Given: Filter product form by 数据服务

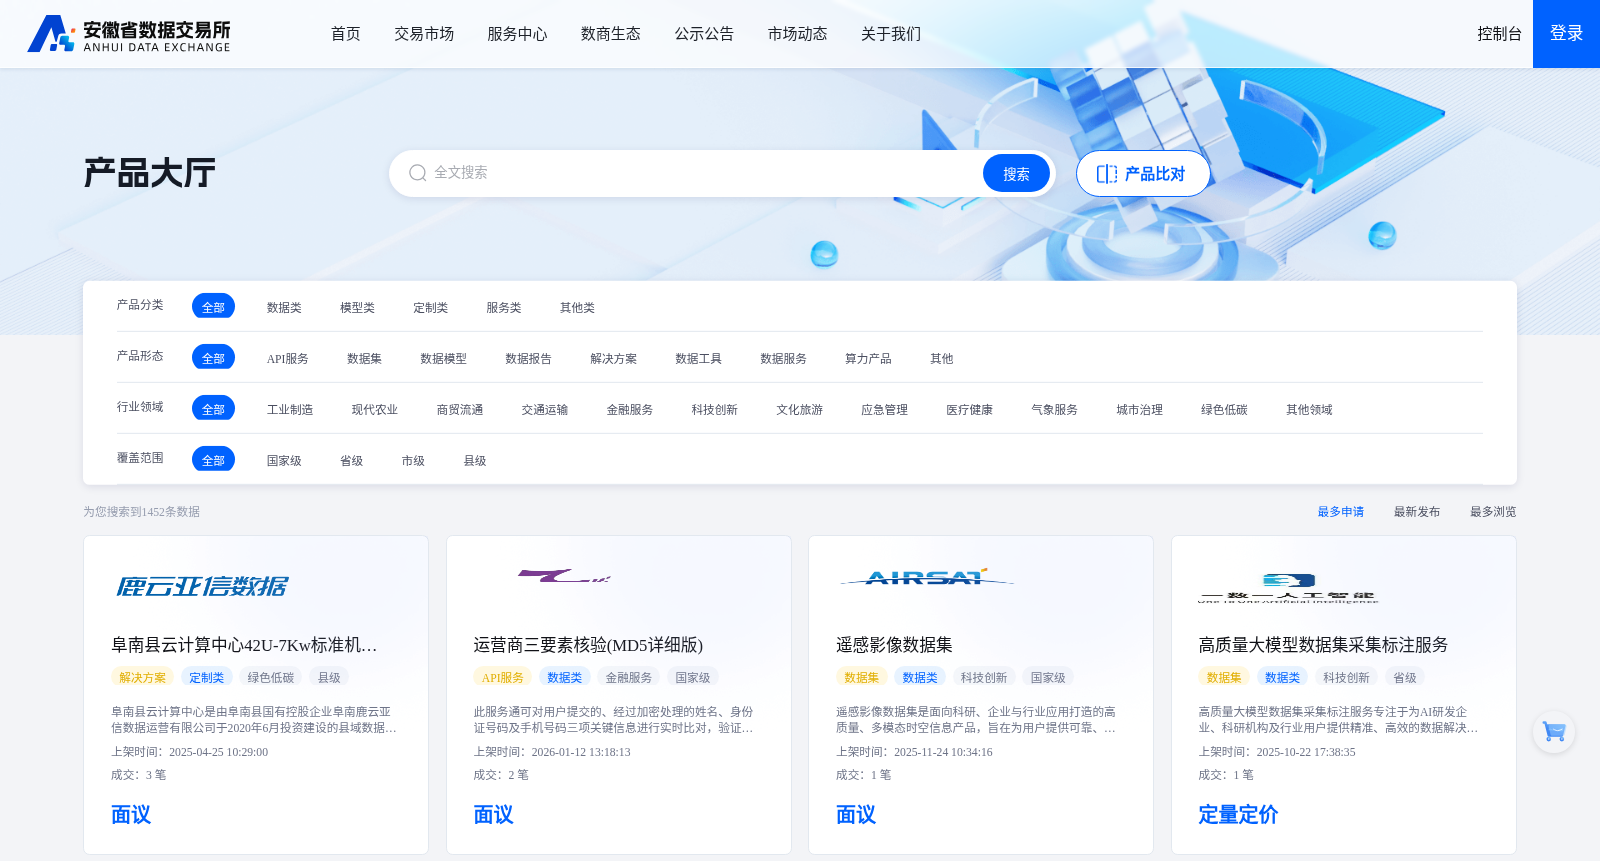Looking at the screenshot, I should (783, 358).
